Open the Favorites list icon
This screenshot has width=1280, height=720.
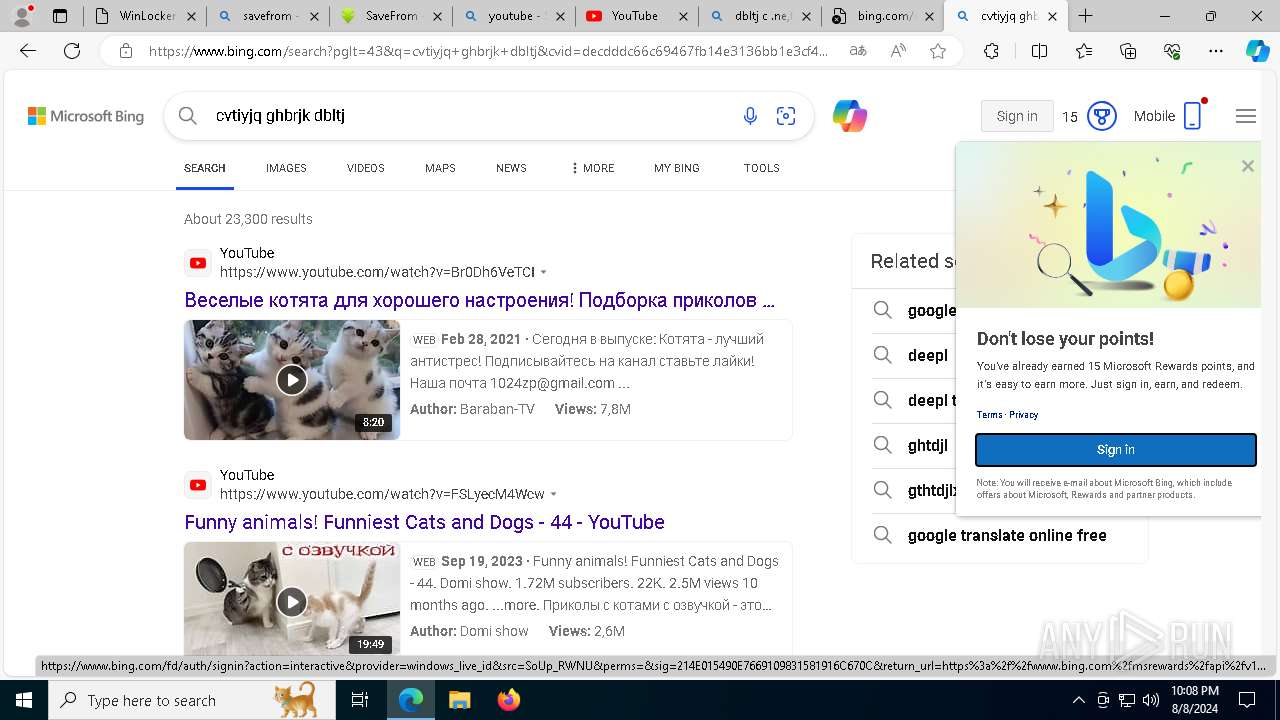click(x=1084, y=51)
